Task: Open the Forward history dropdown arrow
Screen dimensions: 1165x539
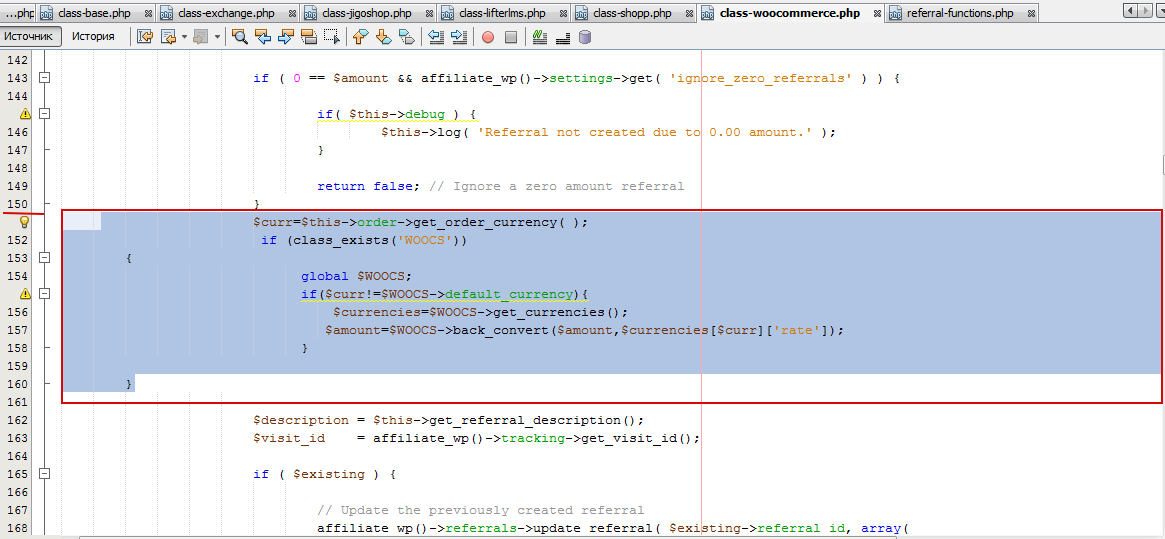Action: 217,36
